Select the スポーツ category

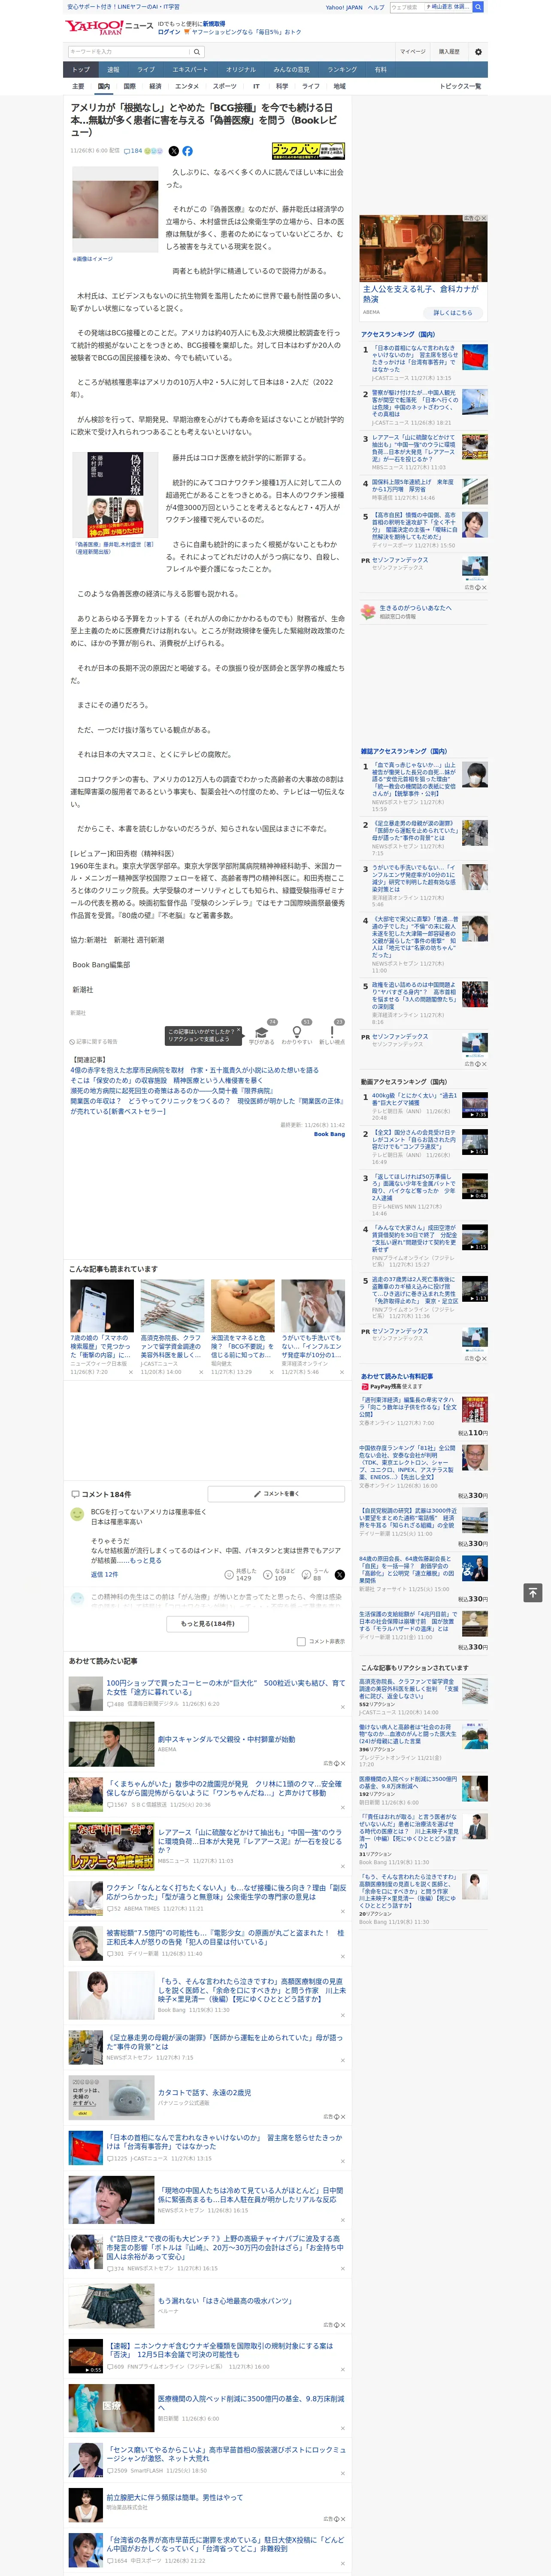tap(225, 86)
